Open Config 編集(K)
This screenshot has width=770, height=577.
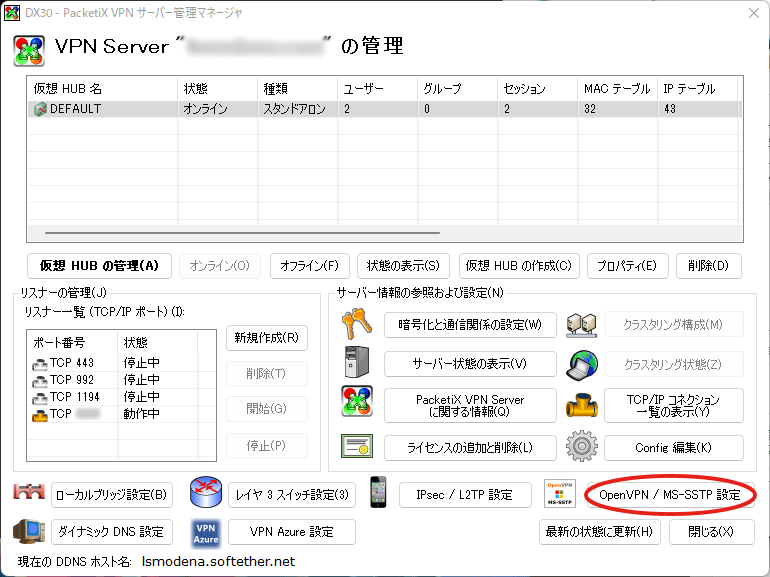pos(673,447)
